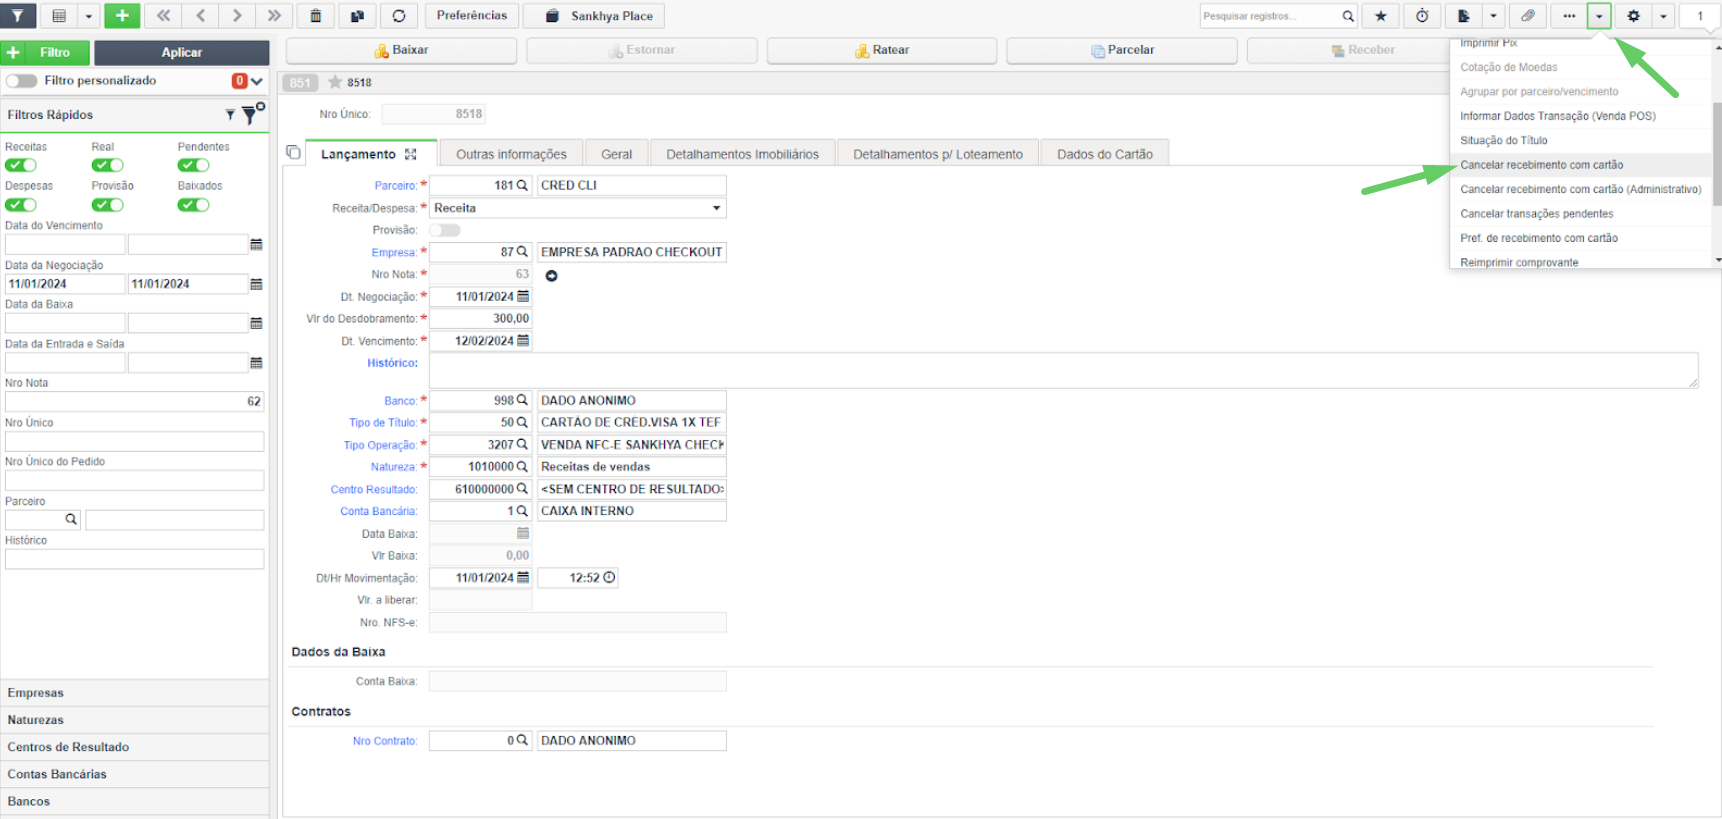The width and height of the screenshot is (1722, 819).
Task: Click the search magnifier in Pesquisar registros
Action: coord(1348,16)
